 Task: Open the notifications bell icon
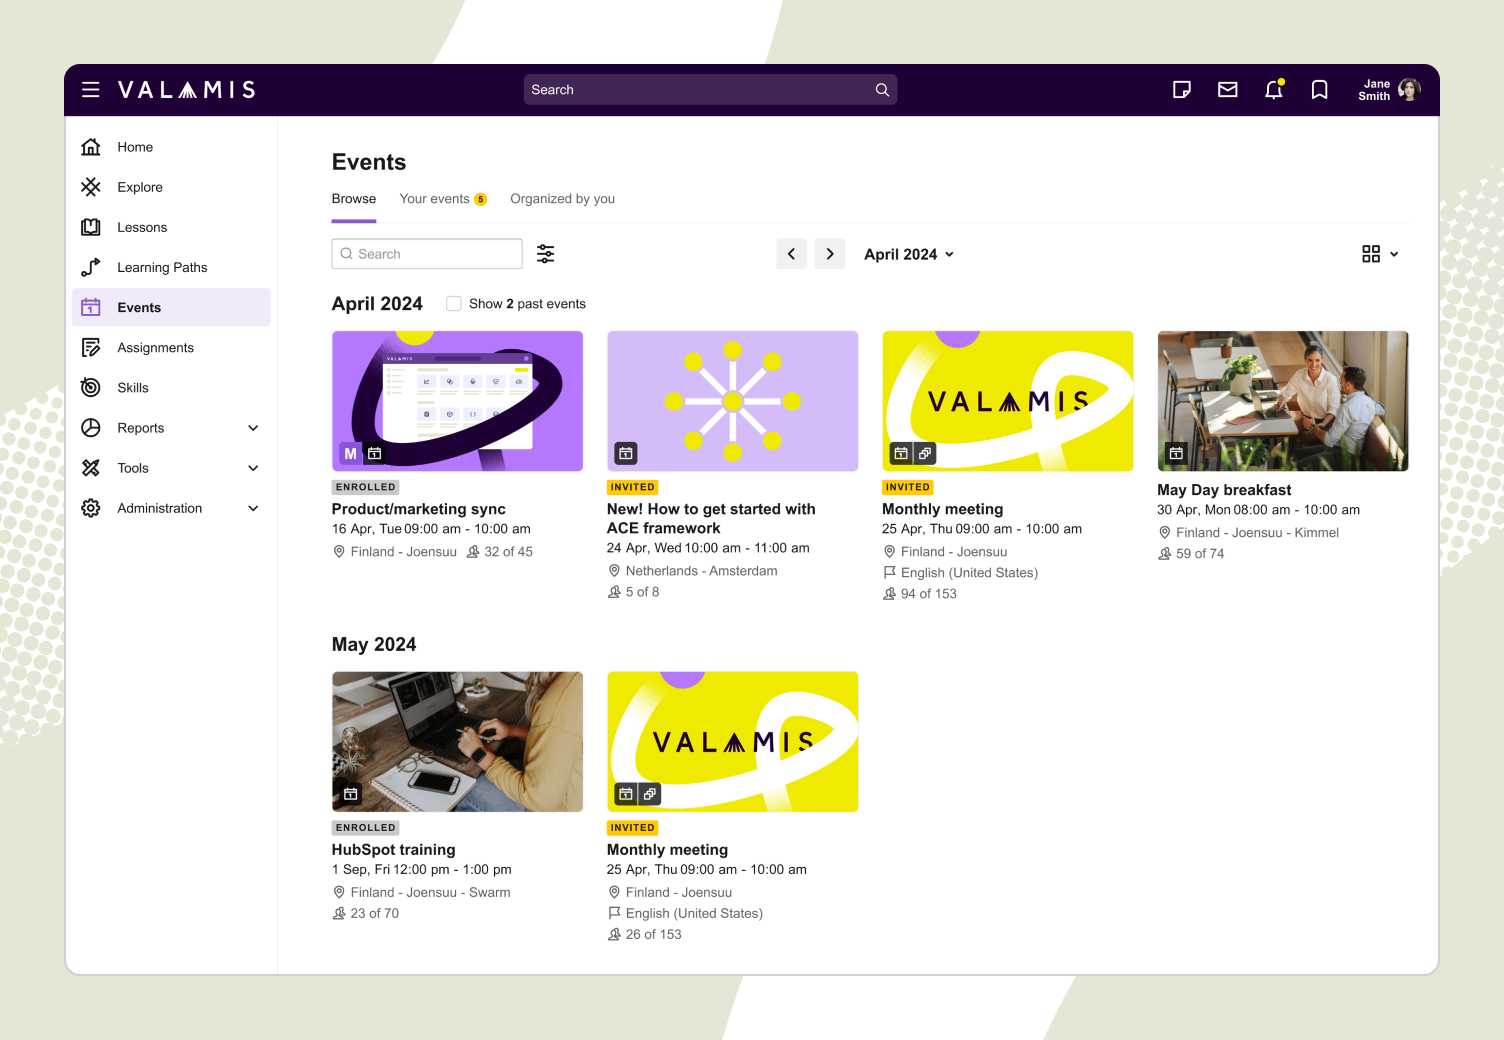1274,90
